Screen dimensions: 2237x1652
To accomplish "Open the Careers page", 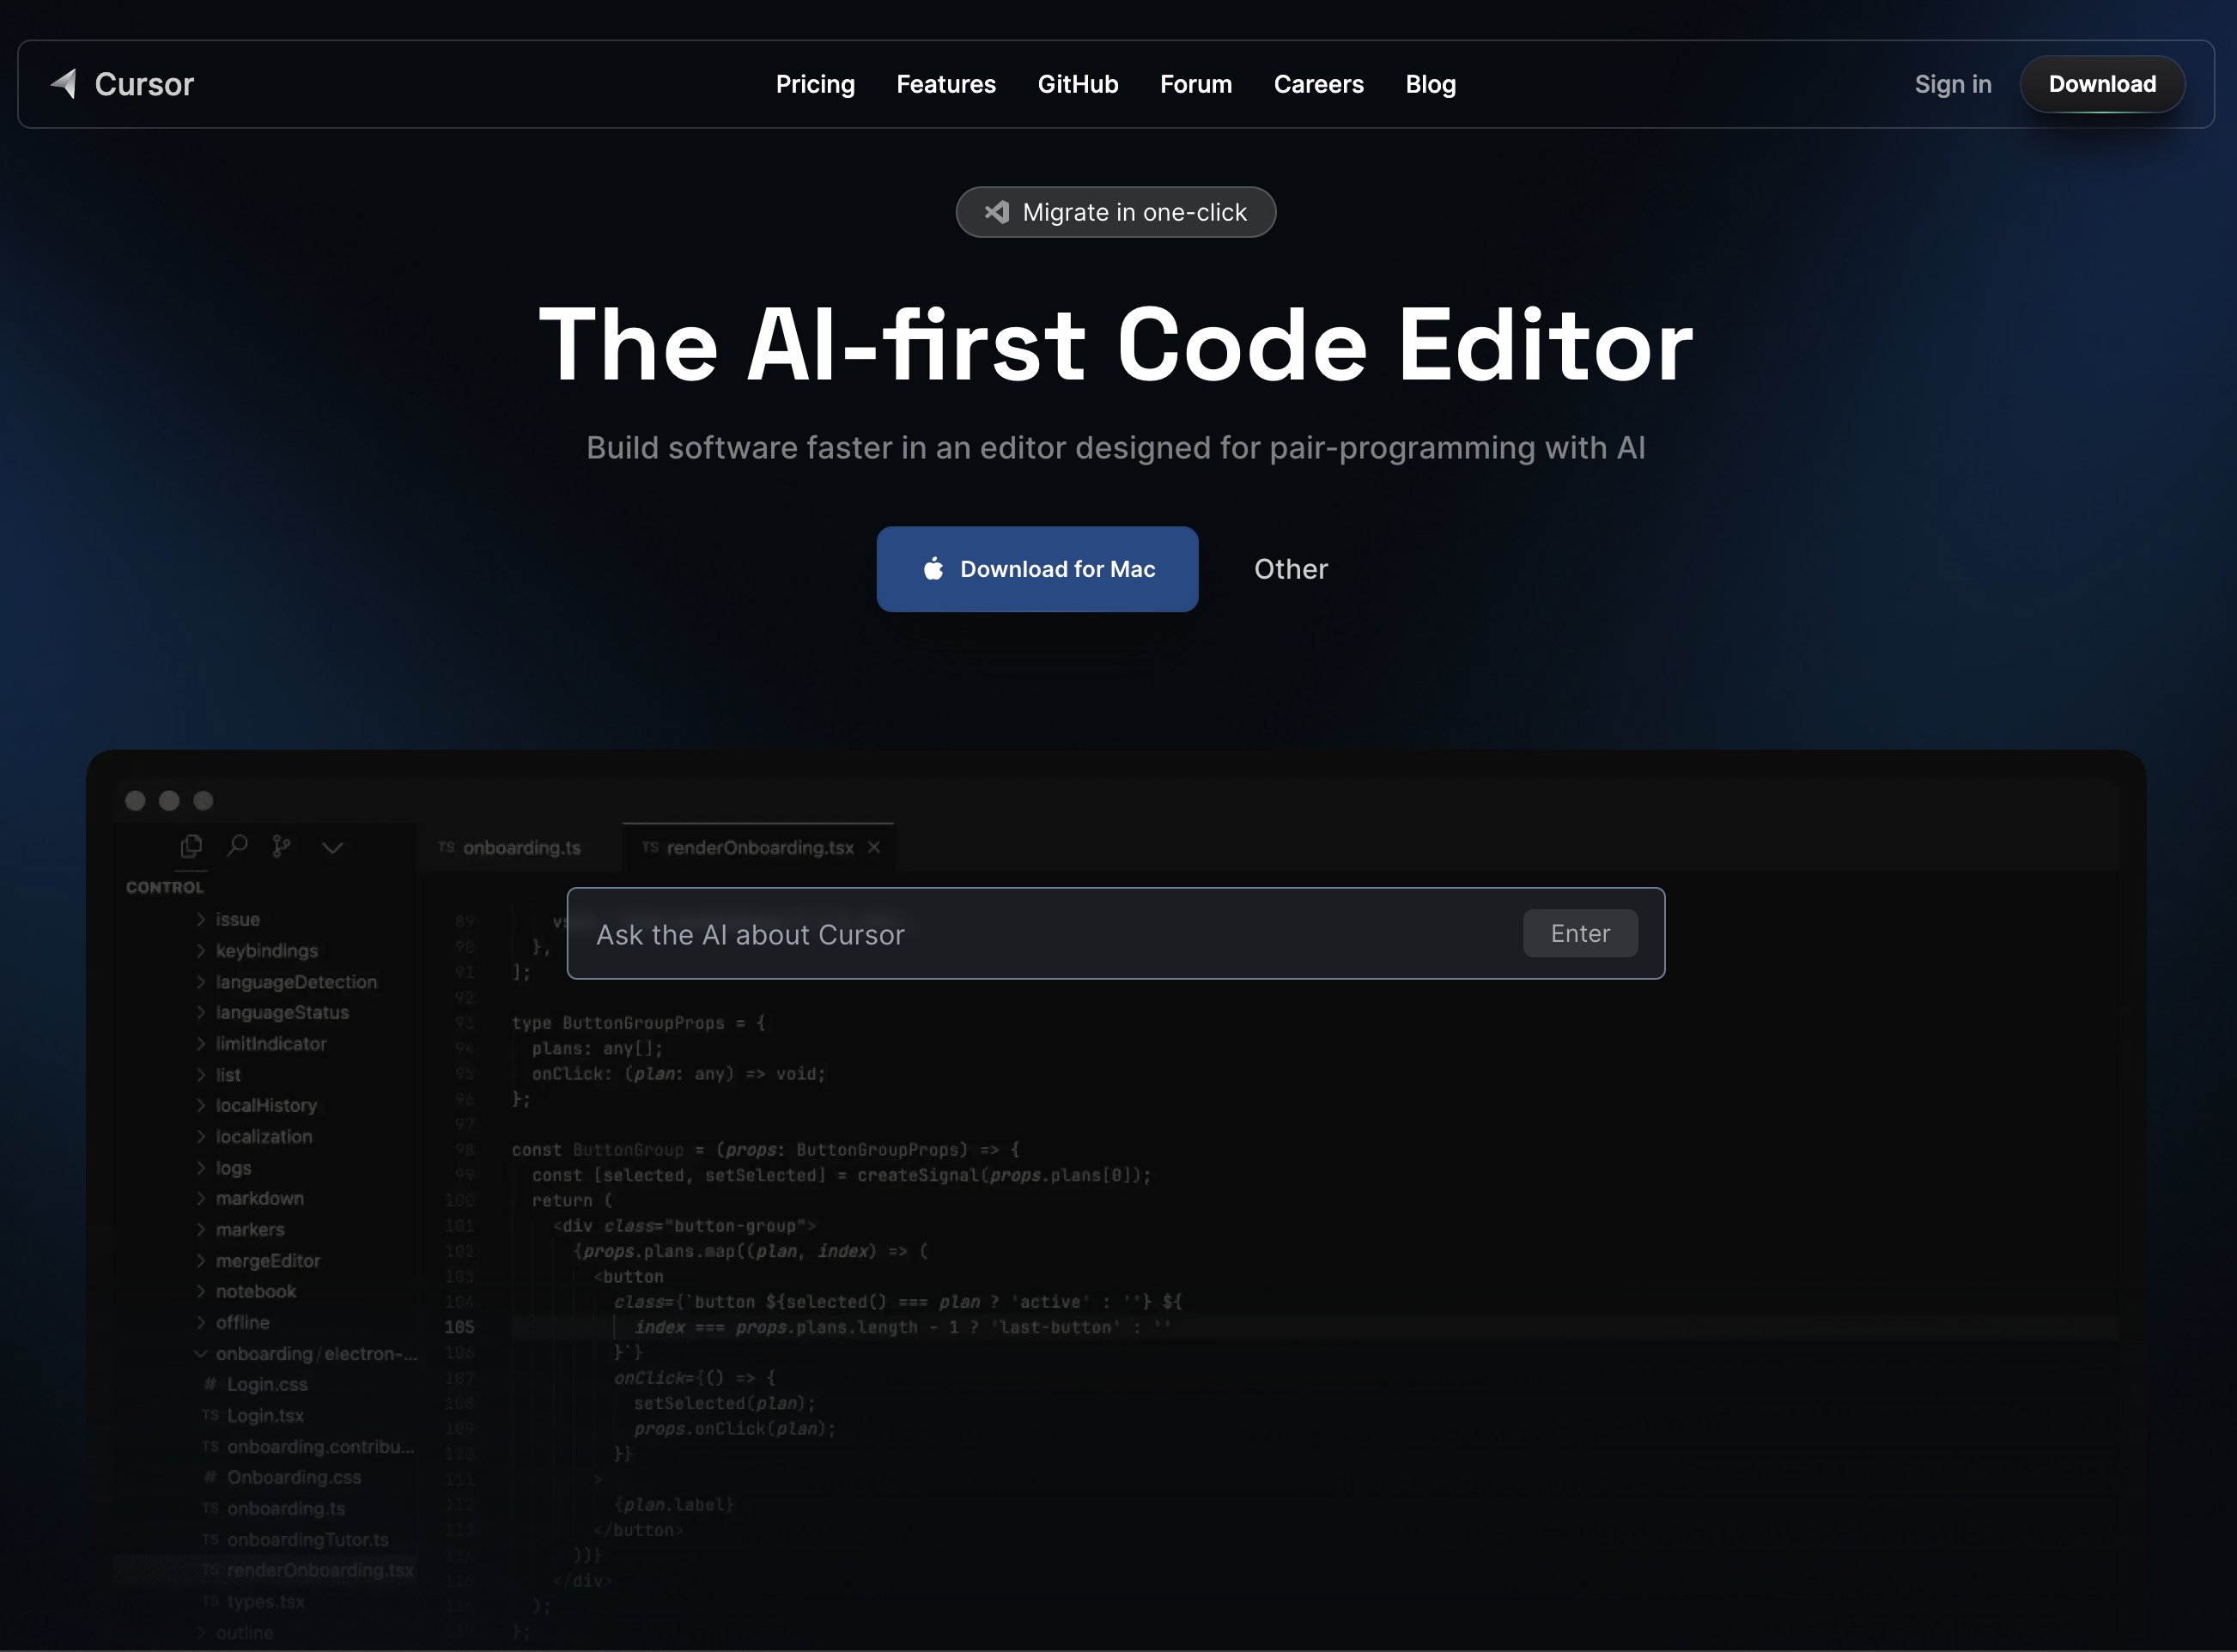I will point(1318,84).
